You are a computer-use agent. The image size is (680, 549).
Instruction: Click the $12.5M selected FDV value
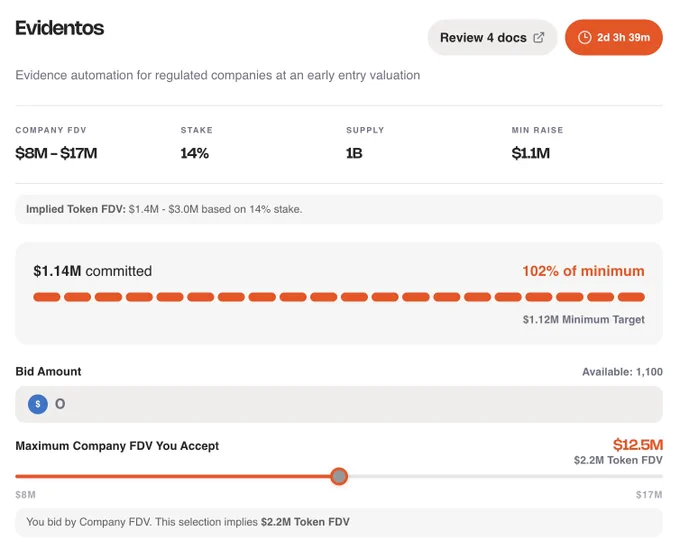coord(638,444)
